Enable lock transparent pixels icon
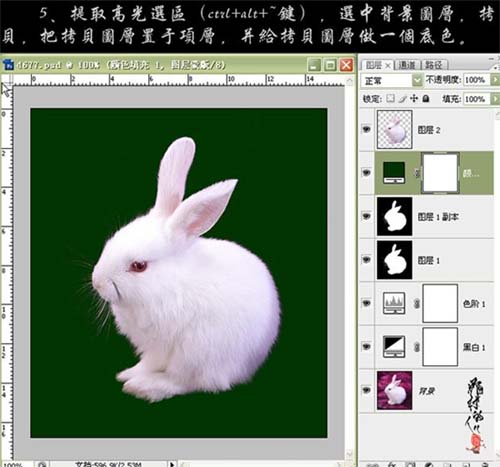 pos(390,99)
